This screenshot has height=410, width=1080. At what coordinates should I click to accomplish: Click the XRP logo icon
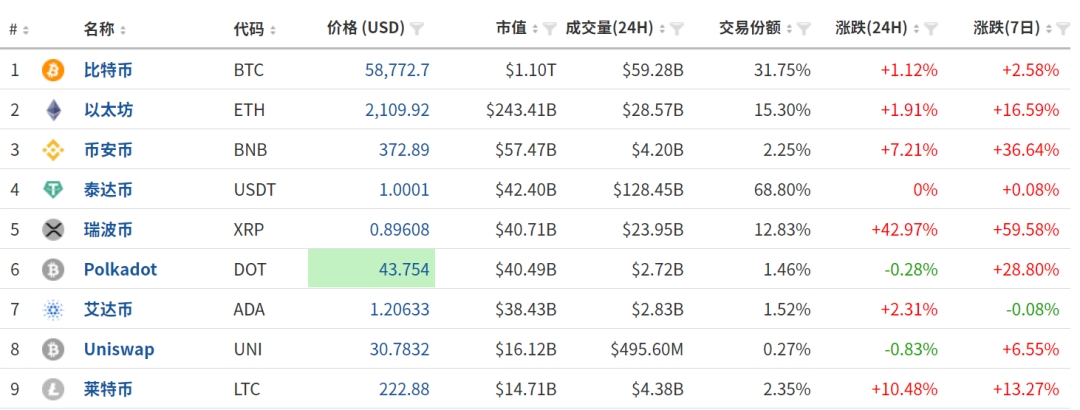click(53, 230)
